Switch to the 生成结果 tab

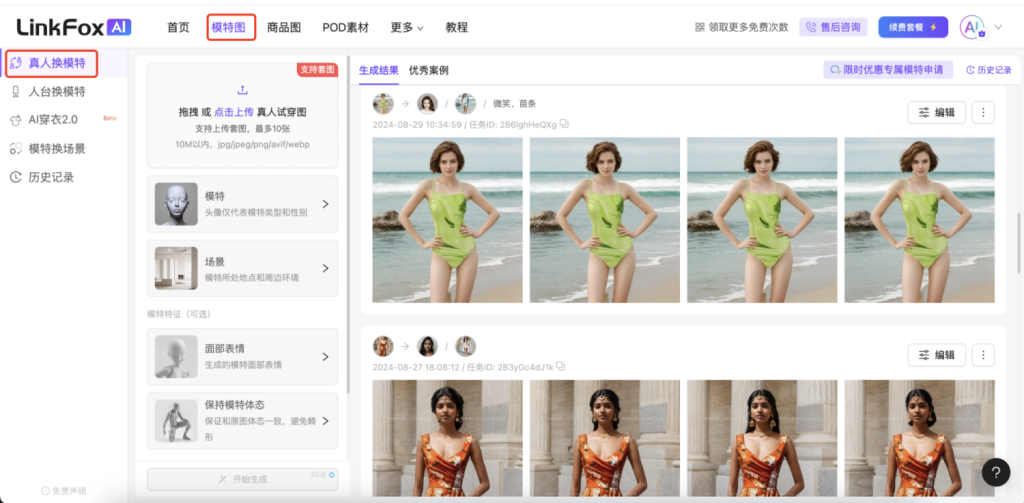pyautogui.click(x=379, y=70)
